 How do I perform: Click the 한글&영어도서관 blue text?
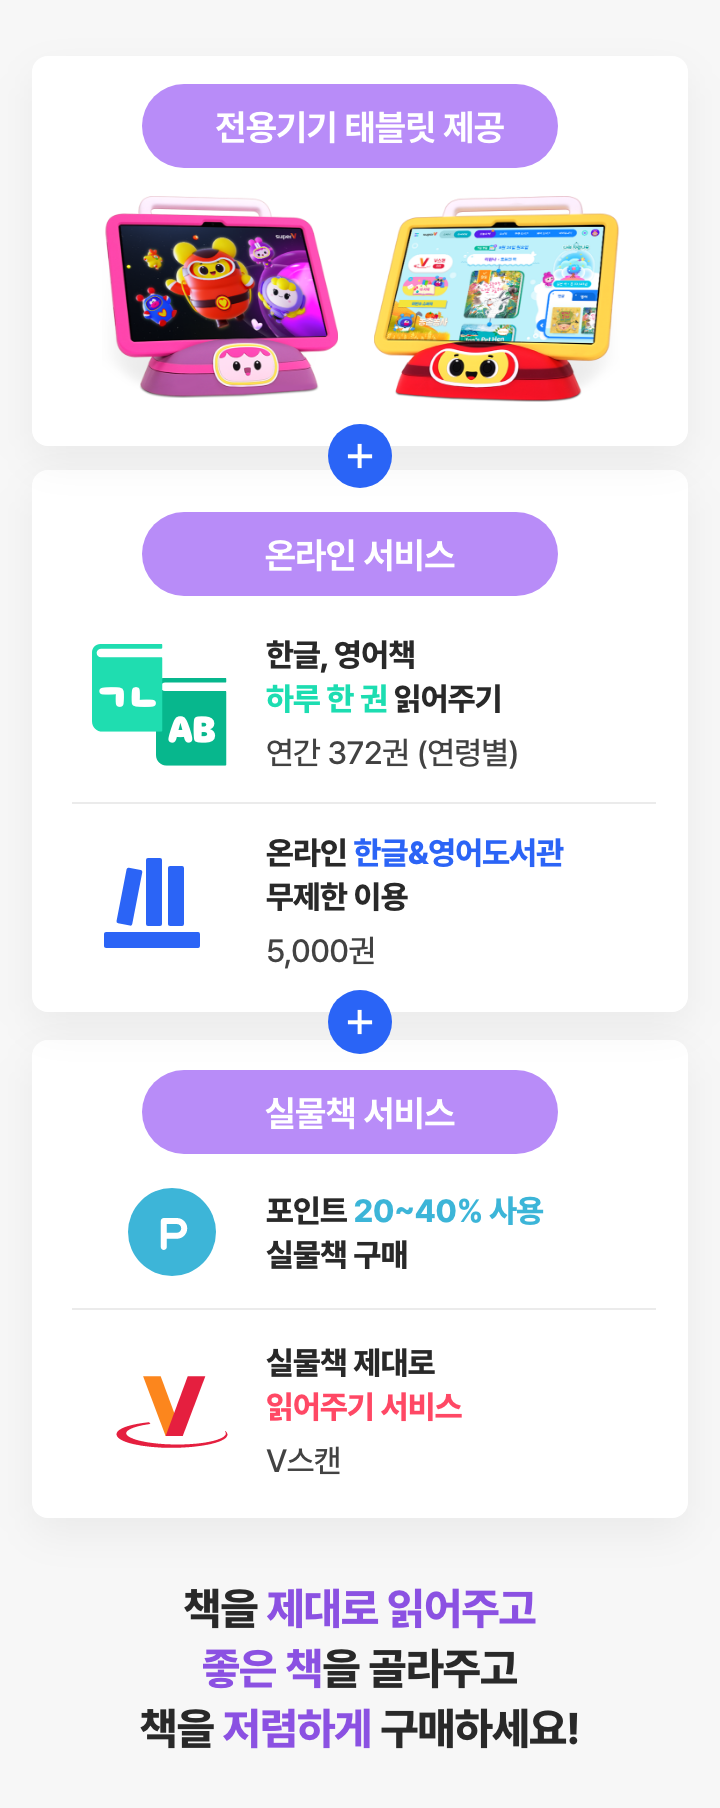pos(459,852)
